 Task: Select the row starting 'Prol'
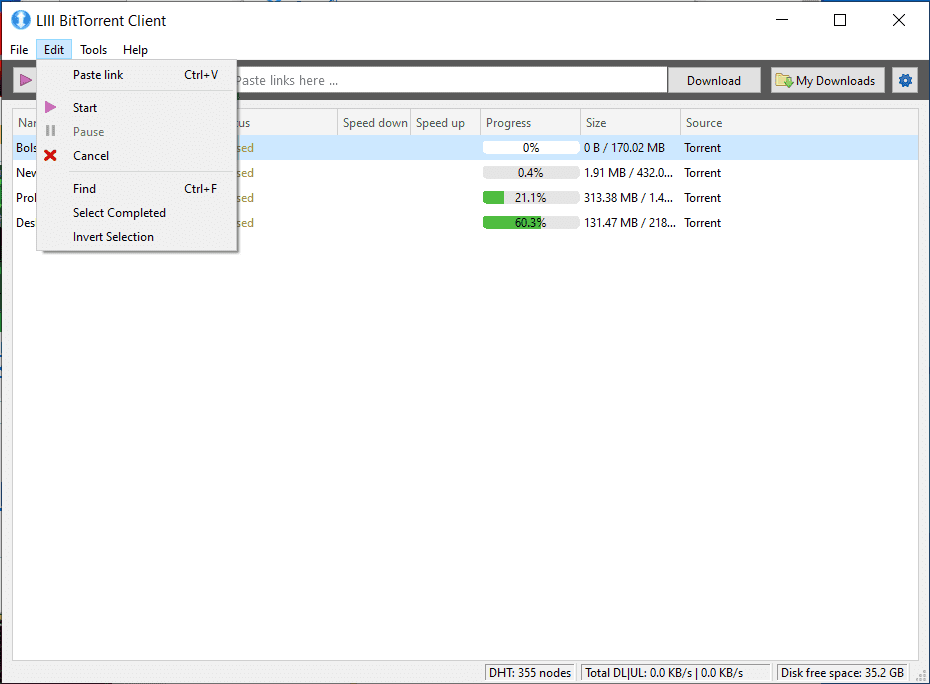466,198
